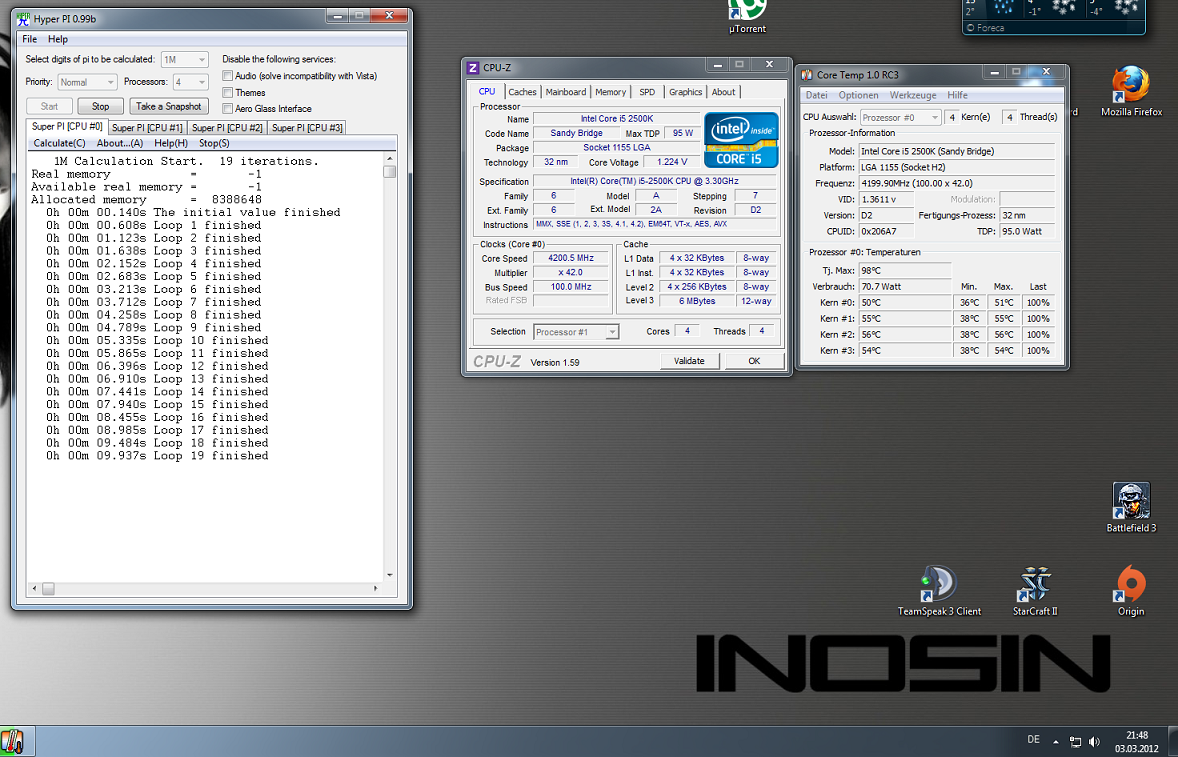The image size is (1178, 757).
Task: Toggle the Themes checkbox
Action: pyautogui.click(x=228, y=92)
